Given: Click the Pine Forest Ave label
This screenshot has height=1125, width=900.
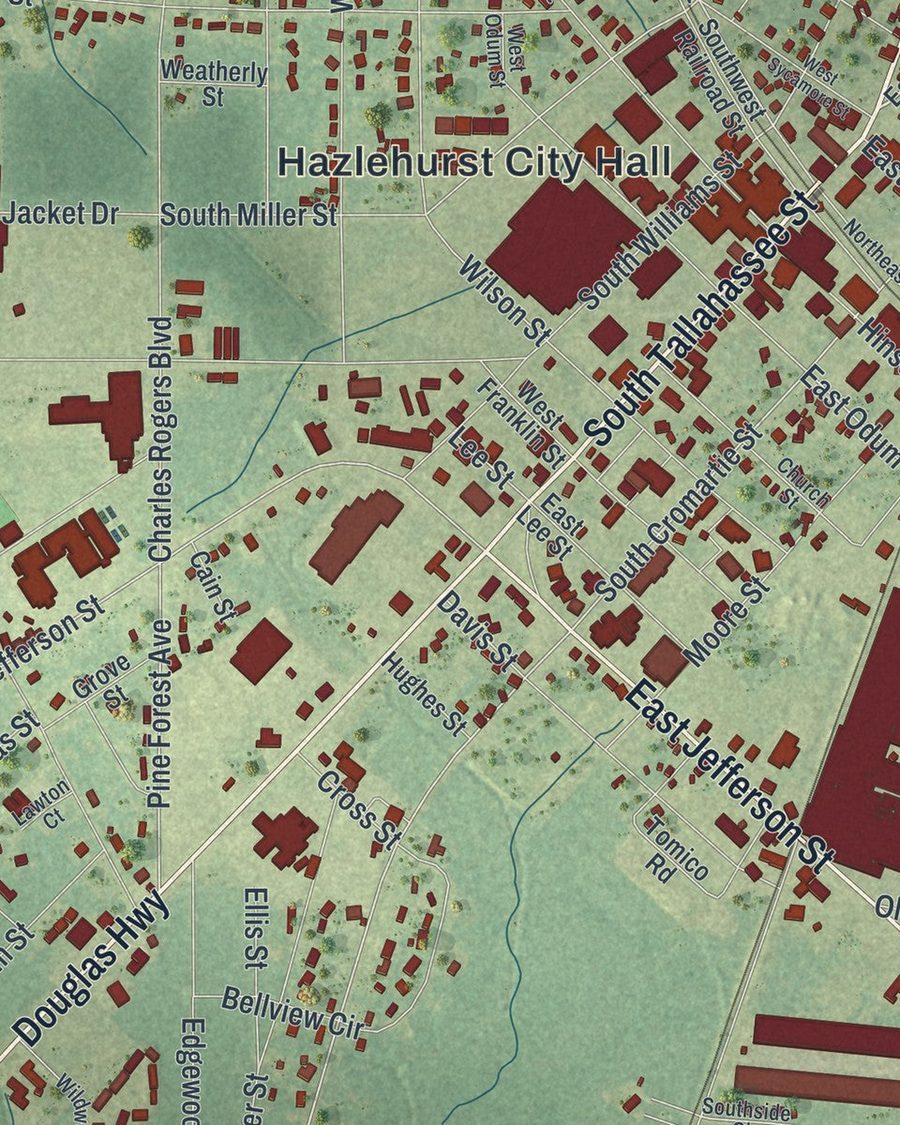Looking at the screenshot, I should (161, 713).
